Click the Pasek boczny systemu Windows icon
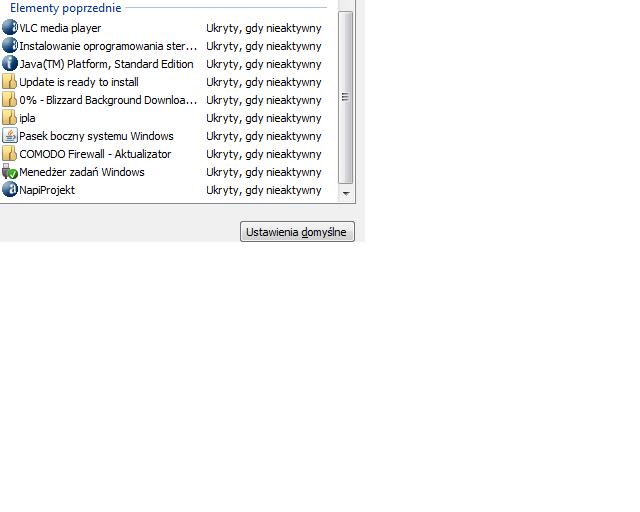This screenshot has height=512, width=640. point(10,136)
